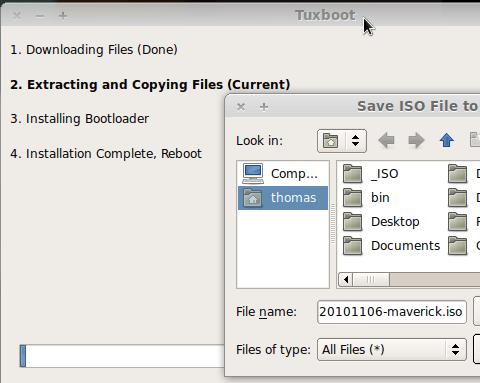The width and height of the screenshot is (480, 383).
Task: Click the Save ISO File to title
Action: 418,106
